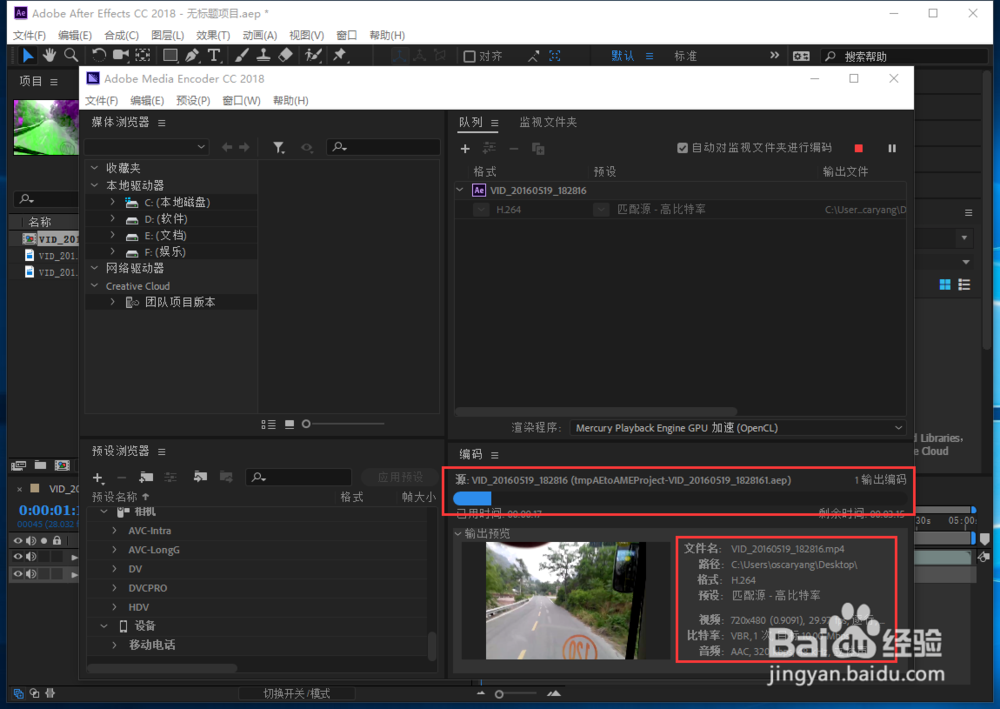The width and height of the screenshot is (1000, 709).
Task: Open the 文件(F) menu in Media Encoder
Action: pyautogui.click(x=100, y=100)
